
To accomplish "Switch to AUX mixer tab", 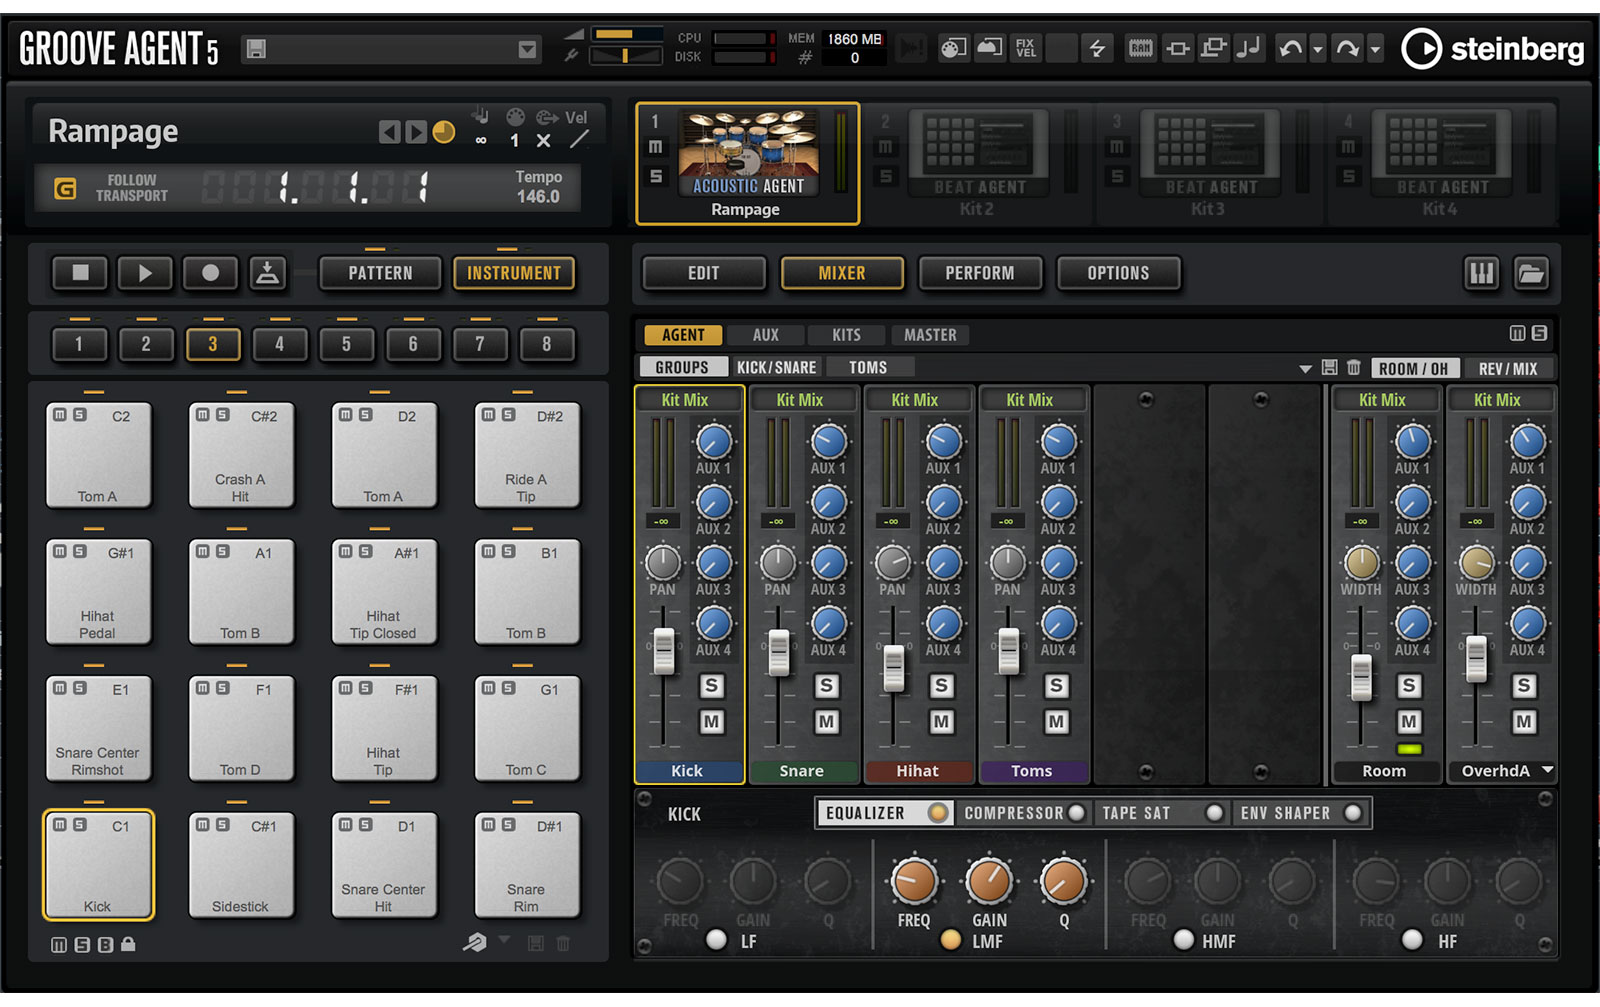I will (x=766, y=335).
